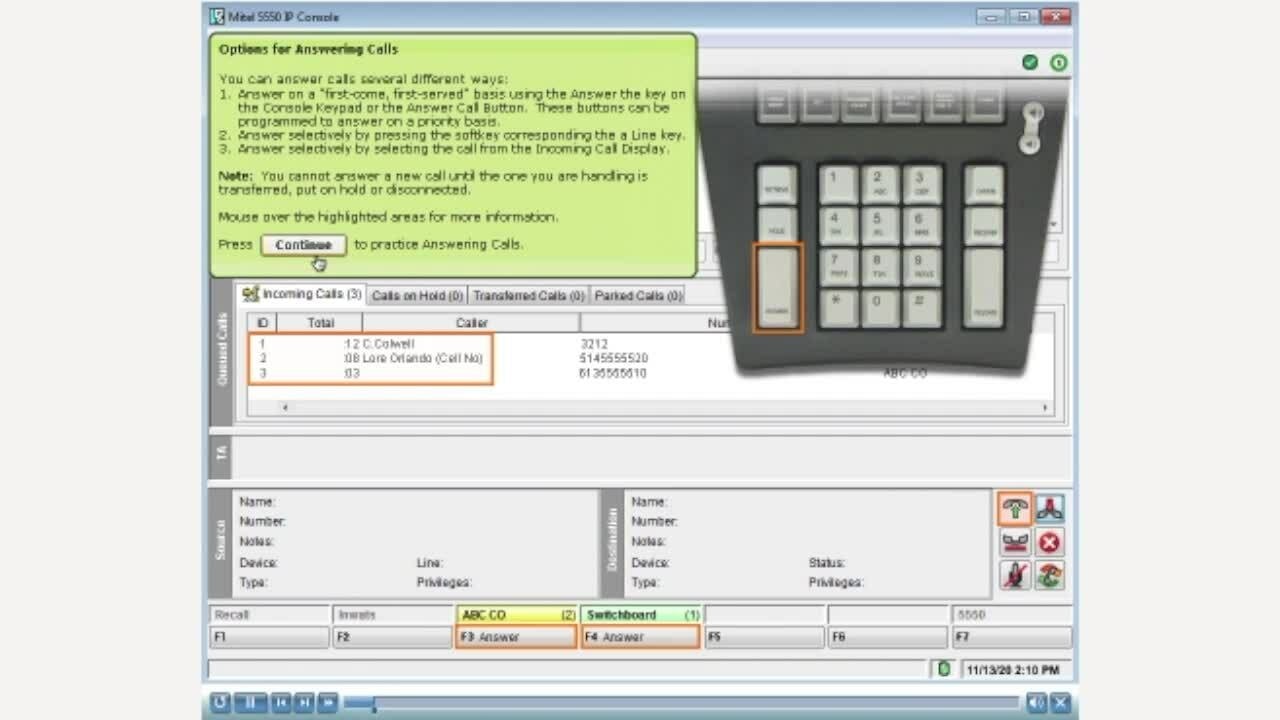Click keypad 5 JKL key

pyautogui.click(x=879, y=225)
